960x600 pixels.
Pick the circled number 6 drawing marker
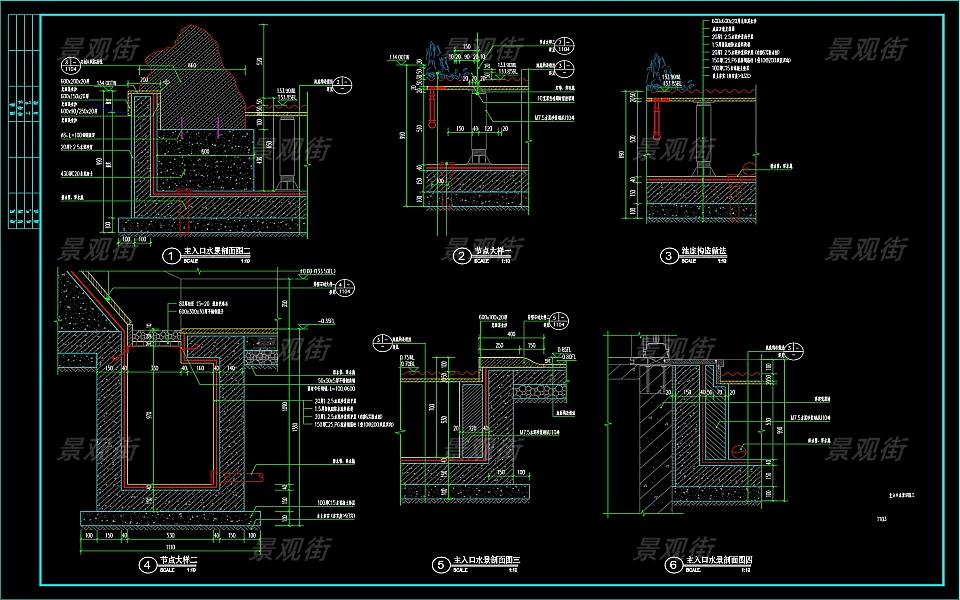(672, 565)
